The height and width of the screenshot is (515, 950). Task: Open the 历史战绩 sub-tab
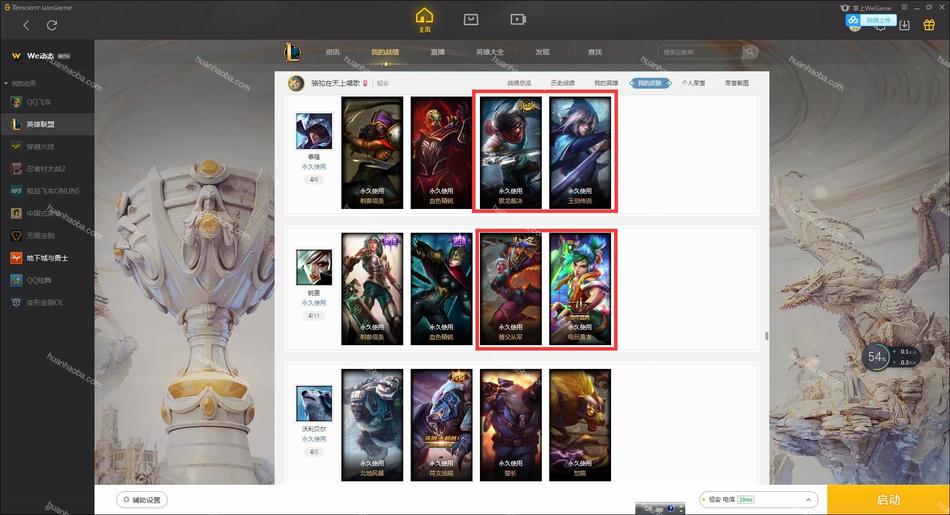click(562, 83)
